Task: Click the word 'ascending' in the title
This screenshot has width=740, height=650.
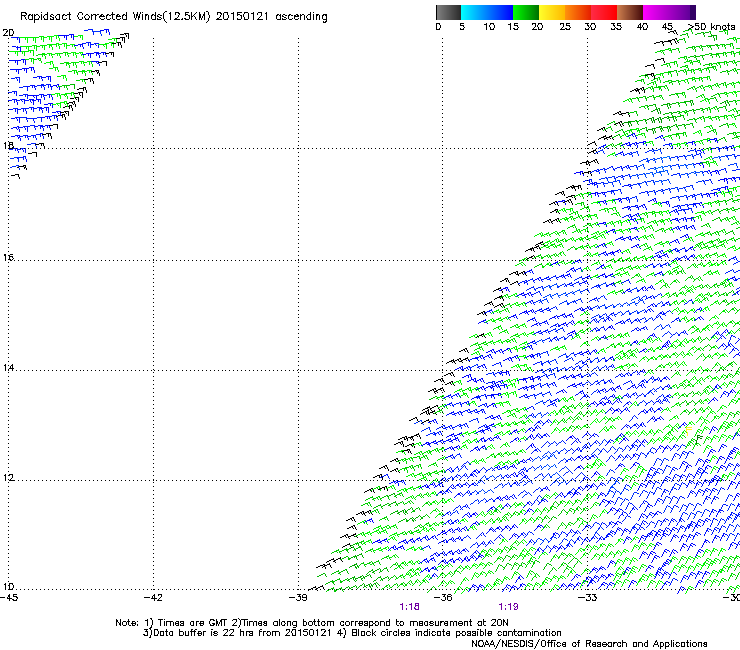Action: [301, 17]
